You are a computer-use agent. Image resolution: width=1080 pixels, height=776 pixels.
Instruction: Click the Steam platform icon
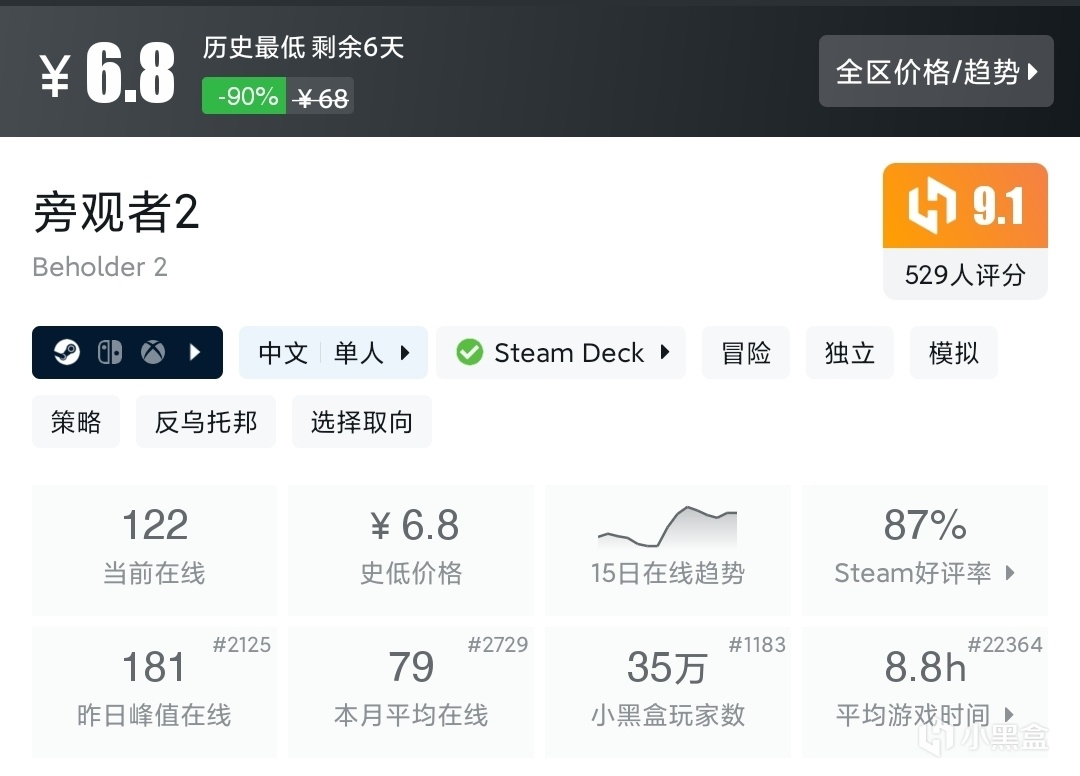67,352
